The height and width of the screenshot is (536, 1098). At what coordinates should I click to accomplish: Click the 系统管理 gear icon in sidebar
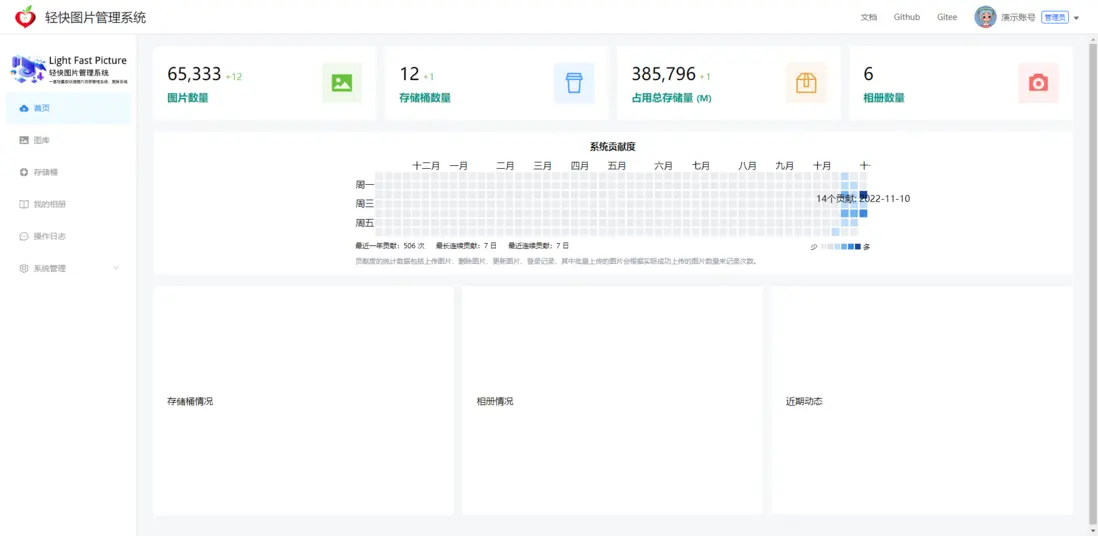(x=24, y=268)
